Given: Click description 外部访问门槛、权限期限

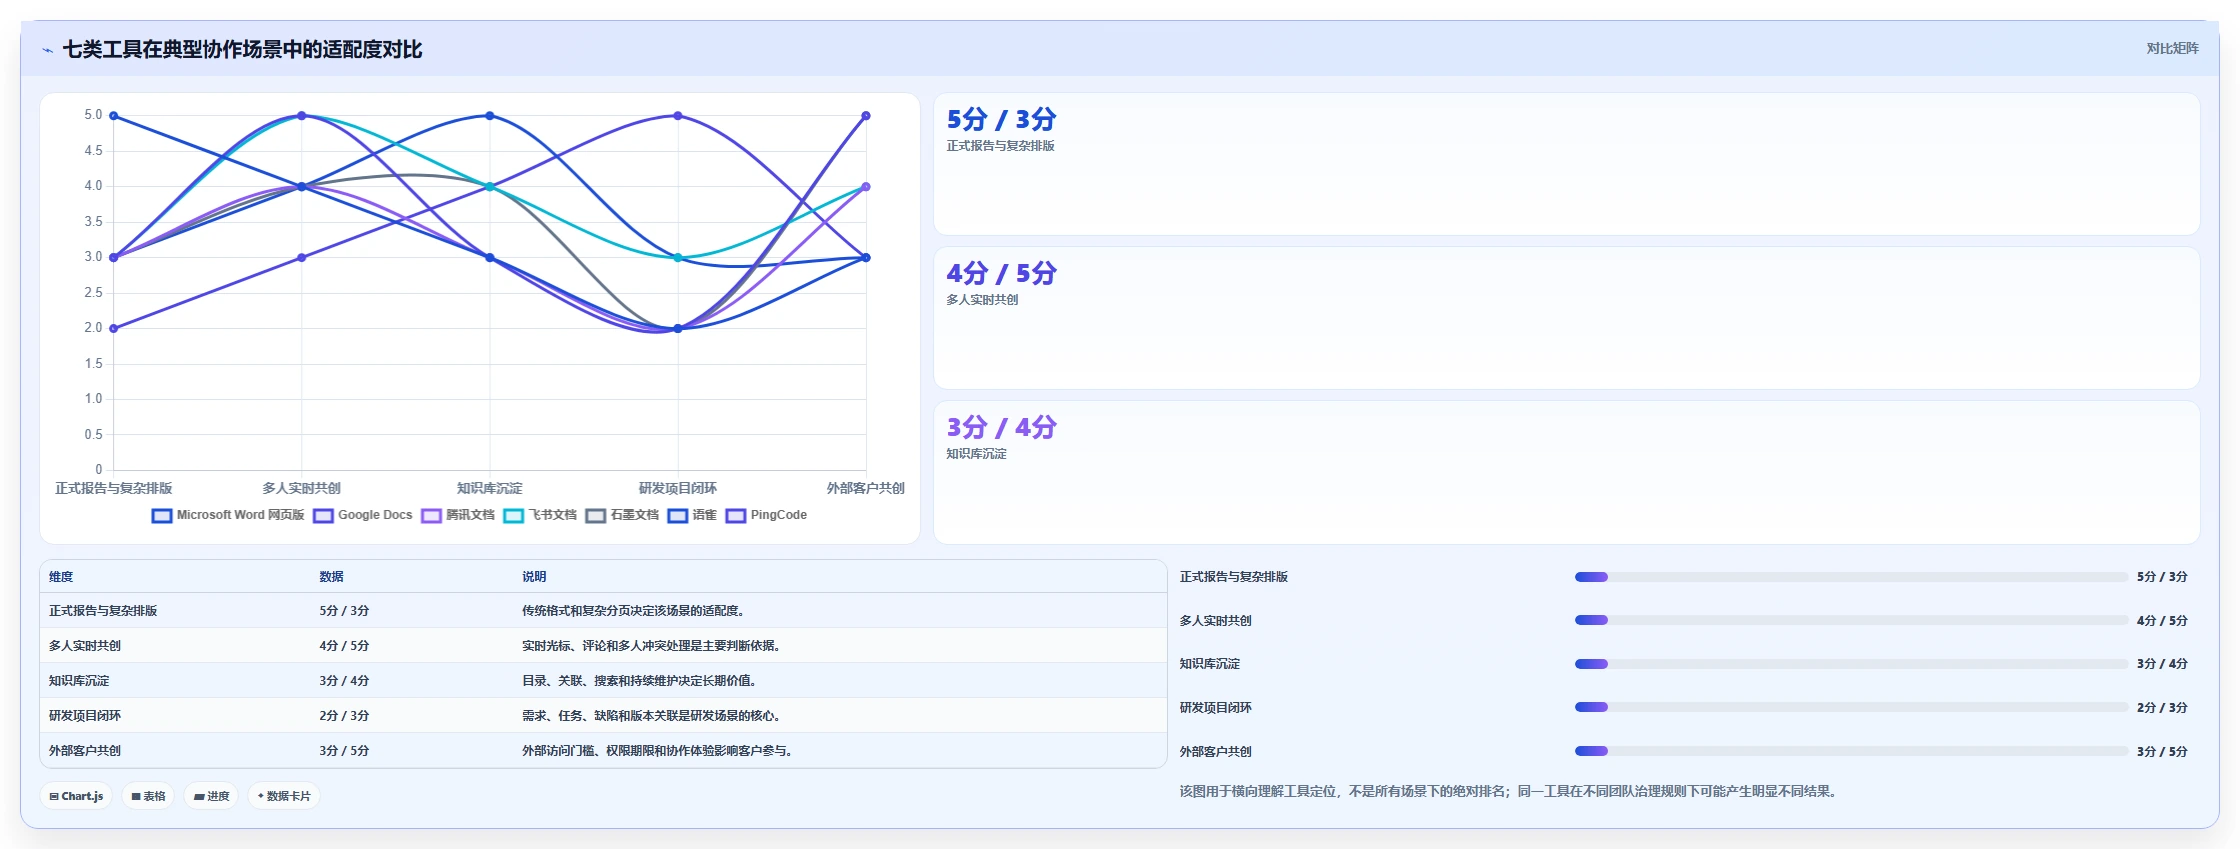Looking at the screenshot, I should coord(657,751).
